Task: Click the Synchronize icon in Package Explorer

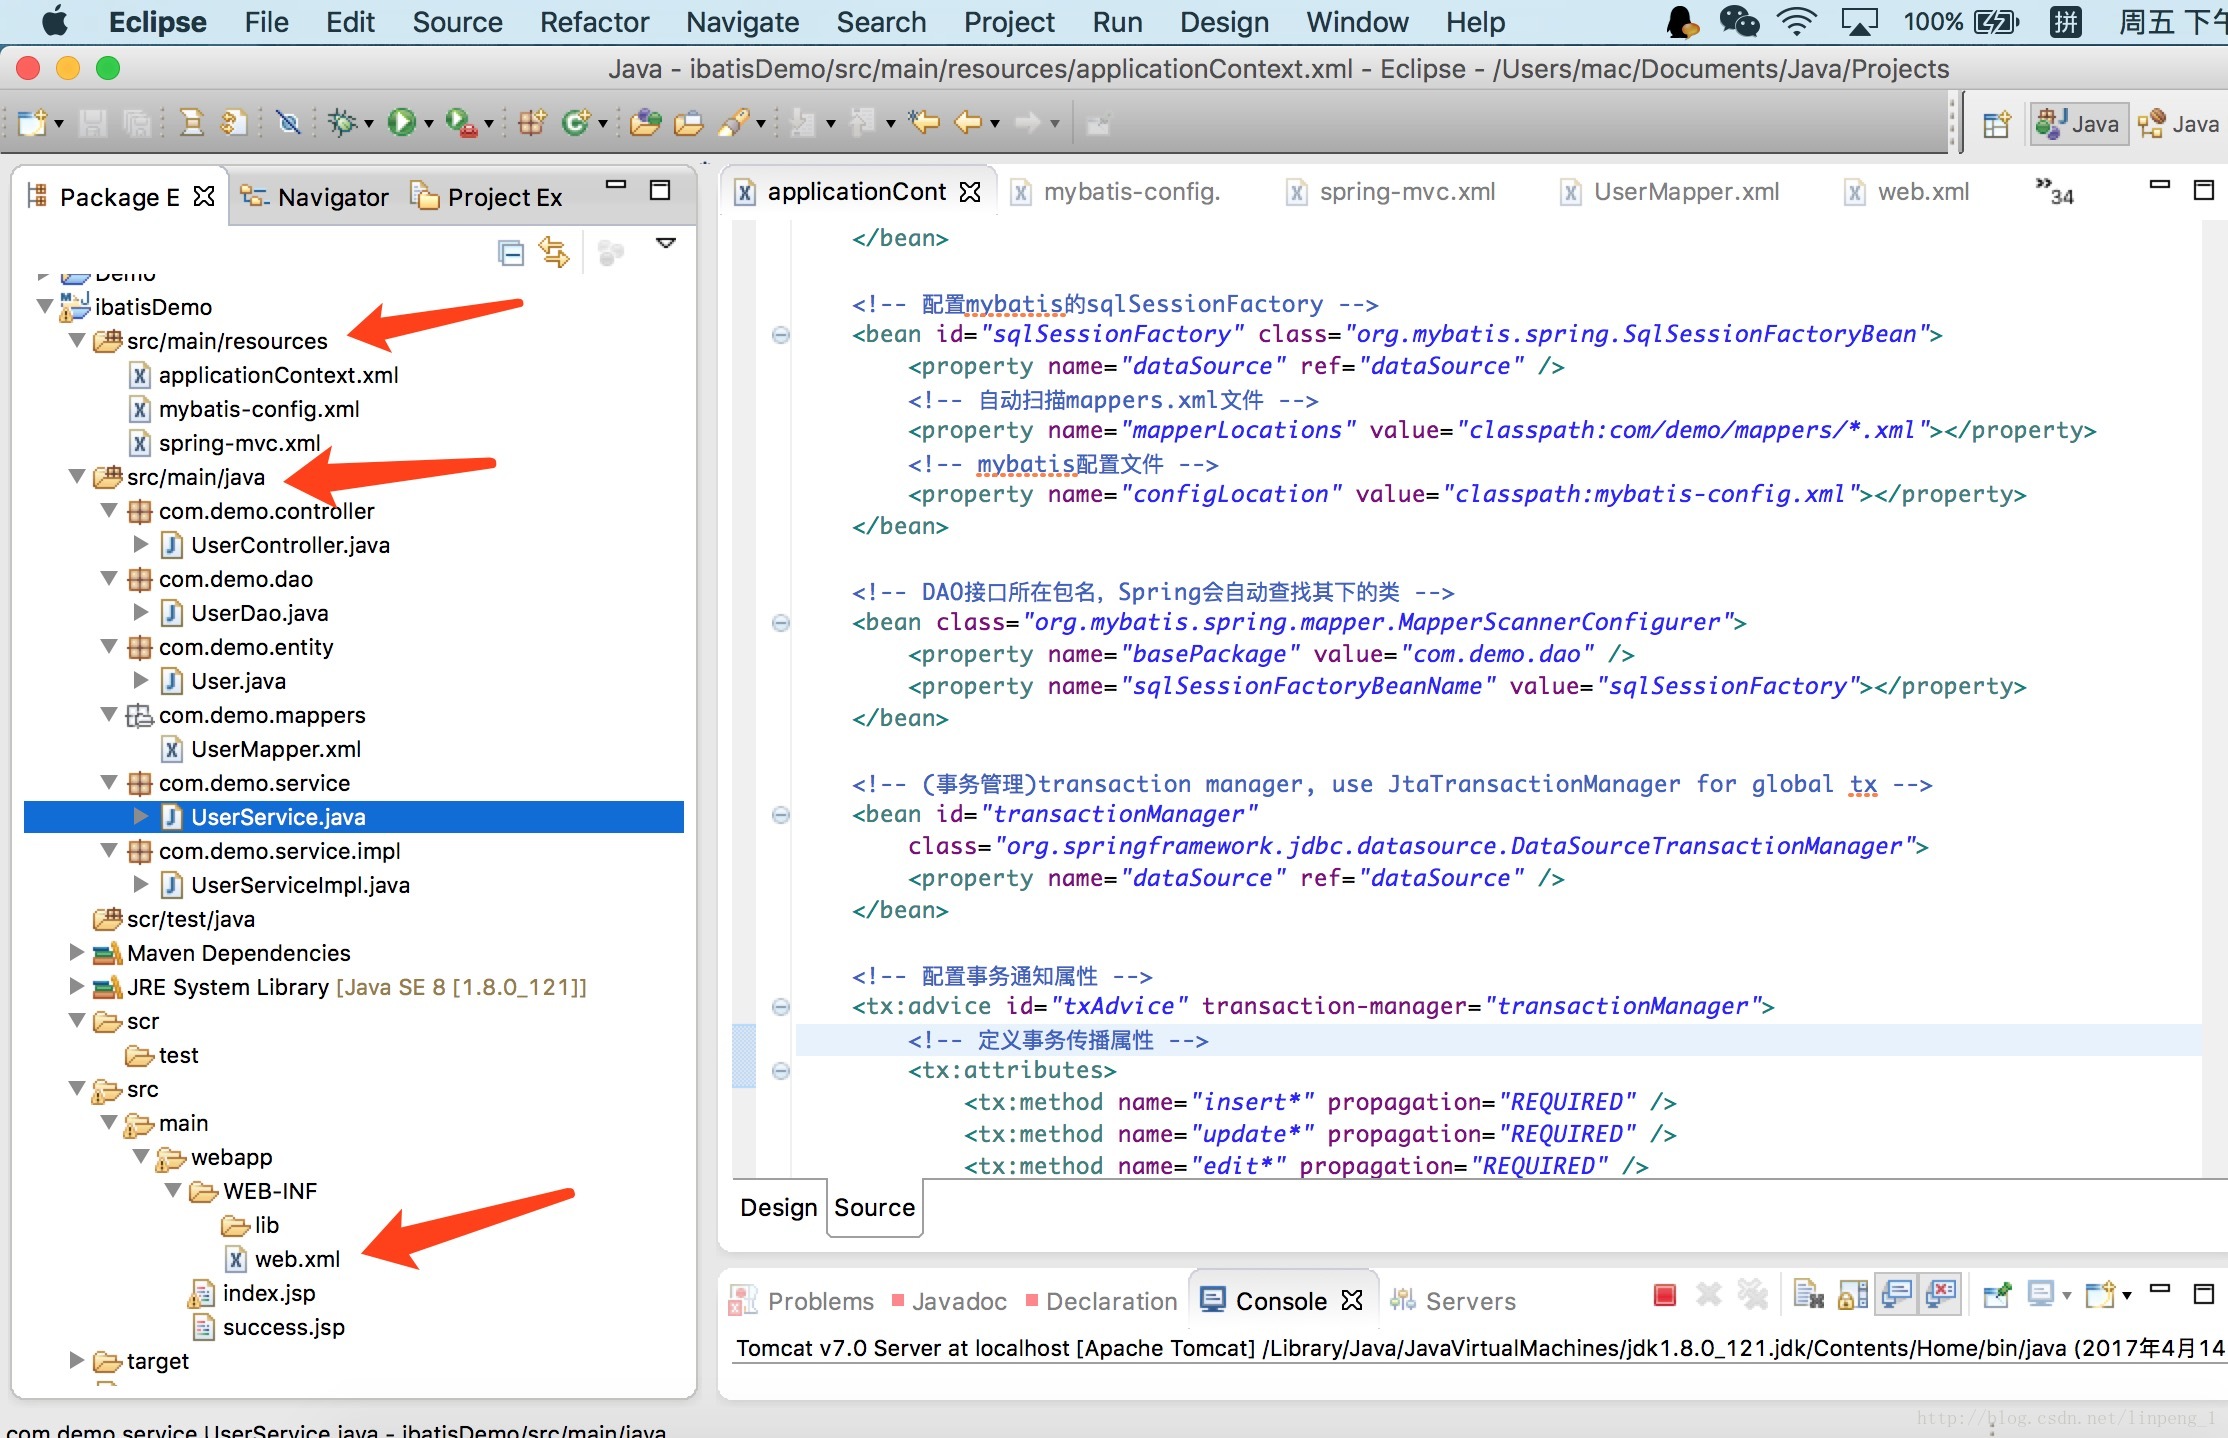Action: click(552, 250)
